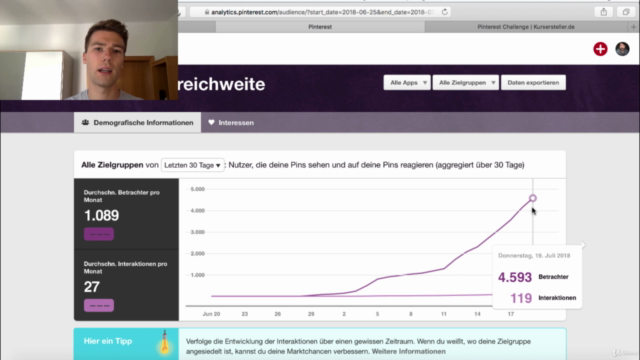
Task: Click the Donnerstag, 19. Juli 2018 date
Action: [534, 256]
